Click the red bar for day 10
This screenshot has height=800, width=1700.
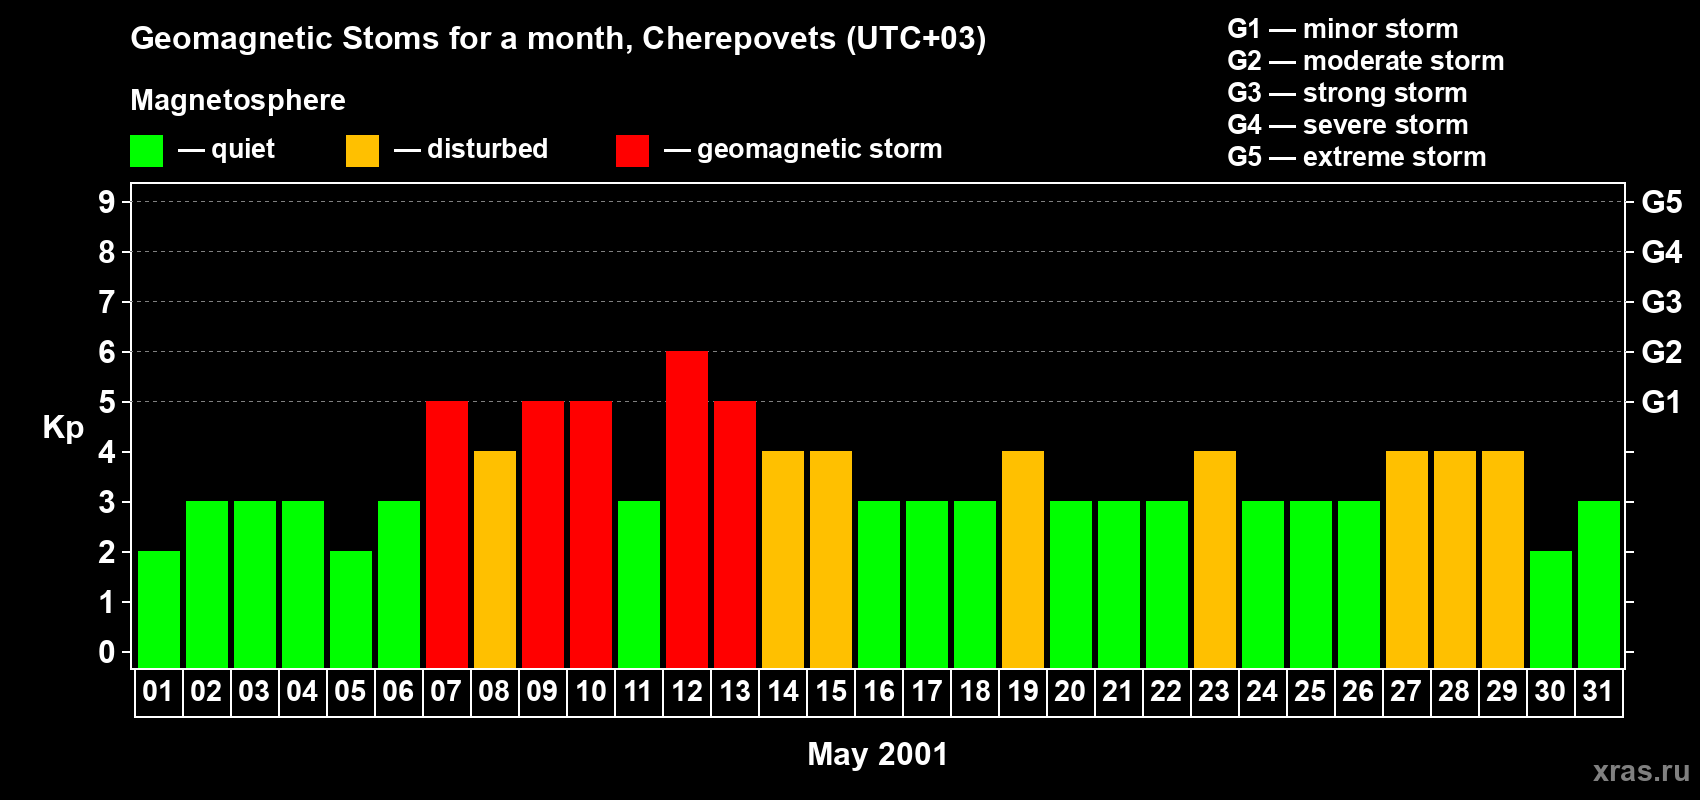591,535
